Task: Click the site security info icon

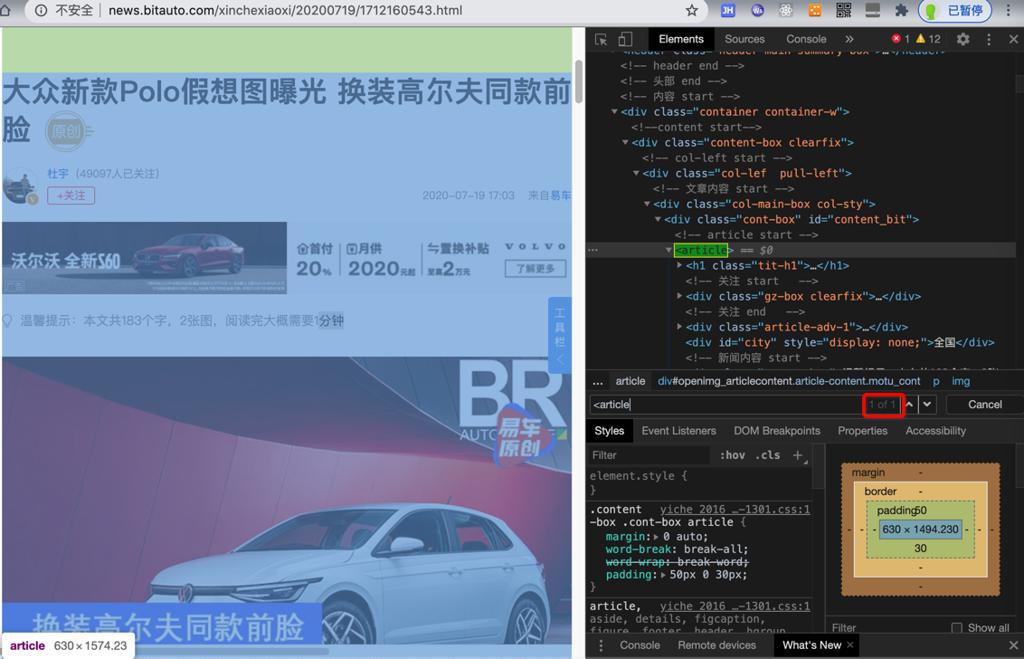Action: [x=40, y=10]
